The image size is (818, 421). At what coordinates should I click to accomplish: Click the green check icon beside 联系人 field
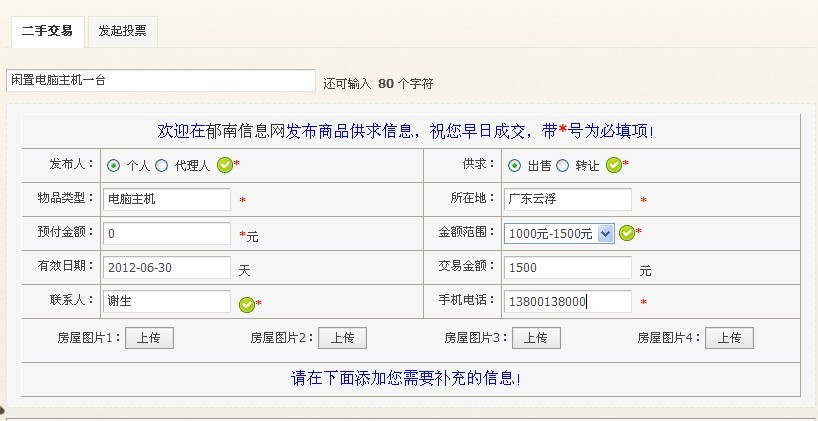click(247, 305)
